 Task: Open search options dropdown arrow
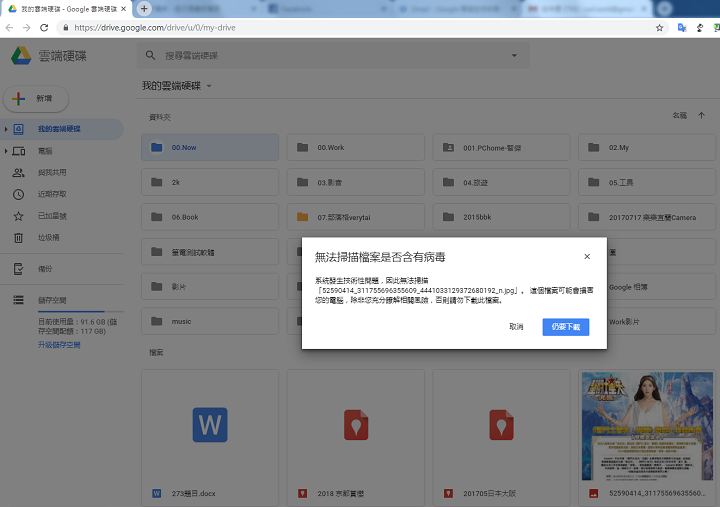tap(514, 56)
